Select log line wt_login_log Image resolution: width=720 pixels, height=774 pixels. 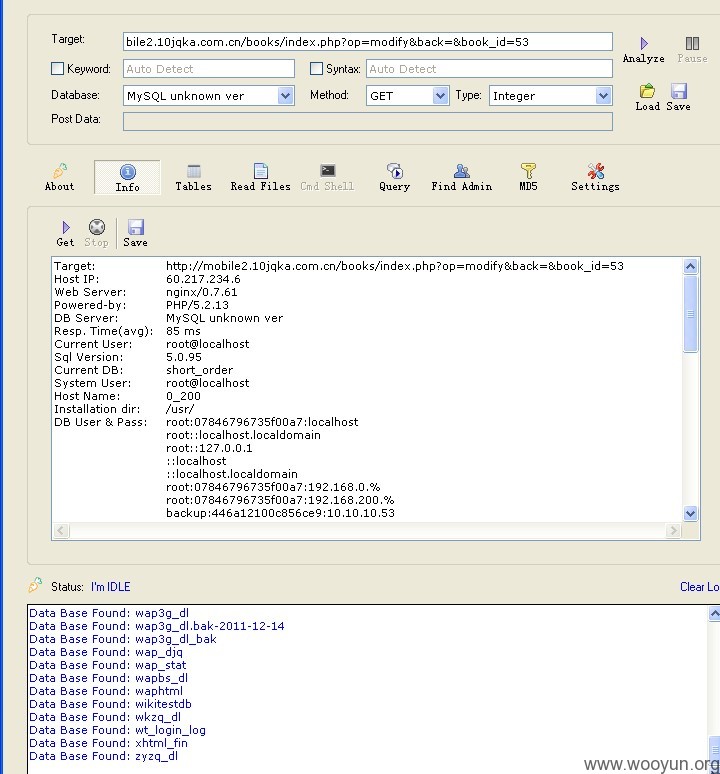coord(117,730)
